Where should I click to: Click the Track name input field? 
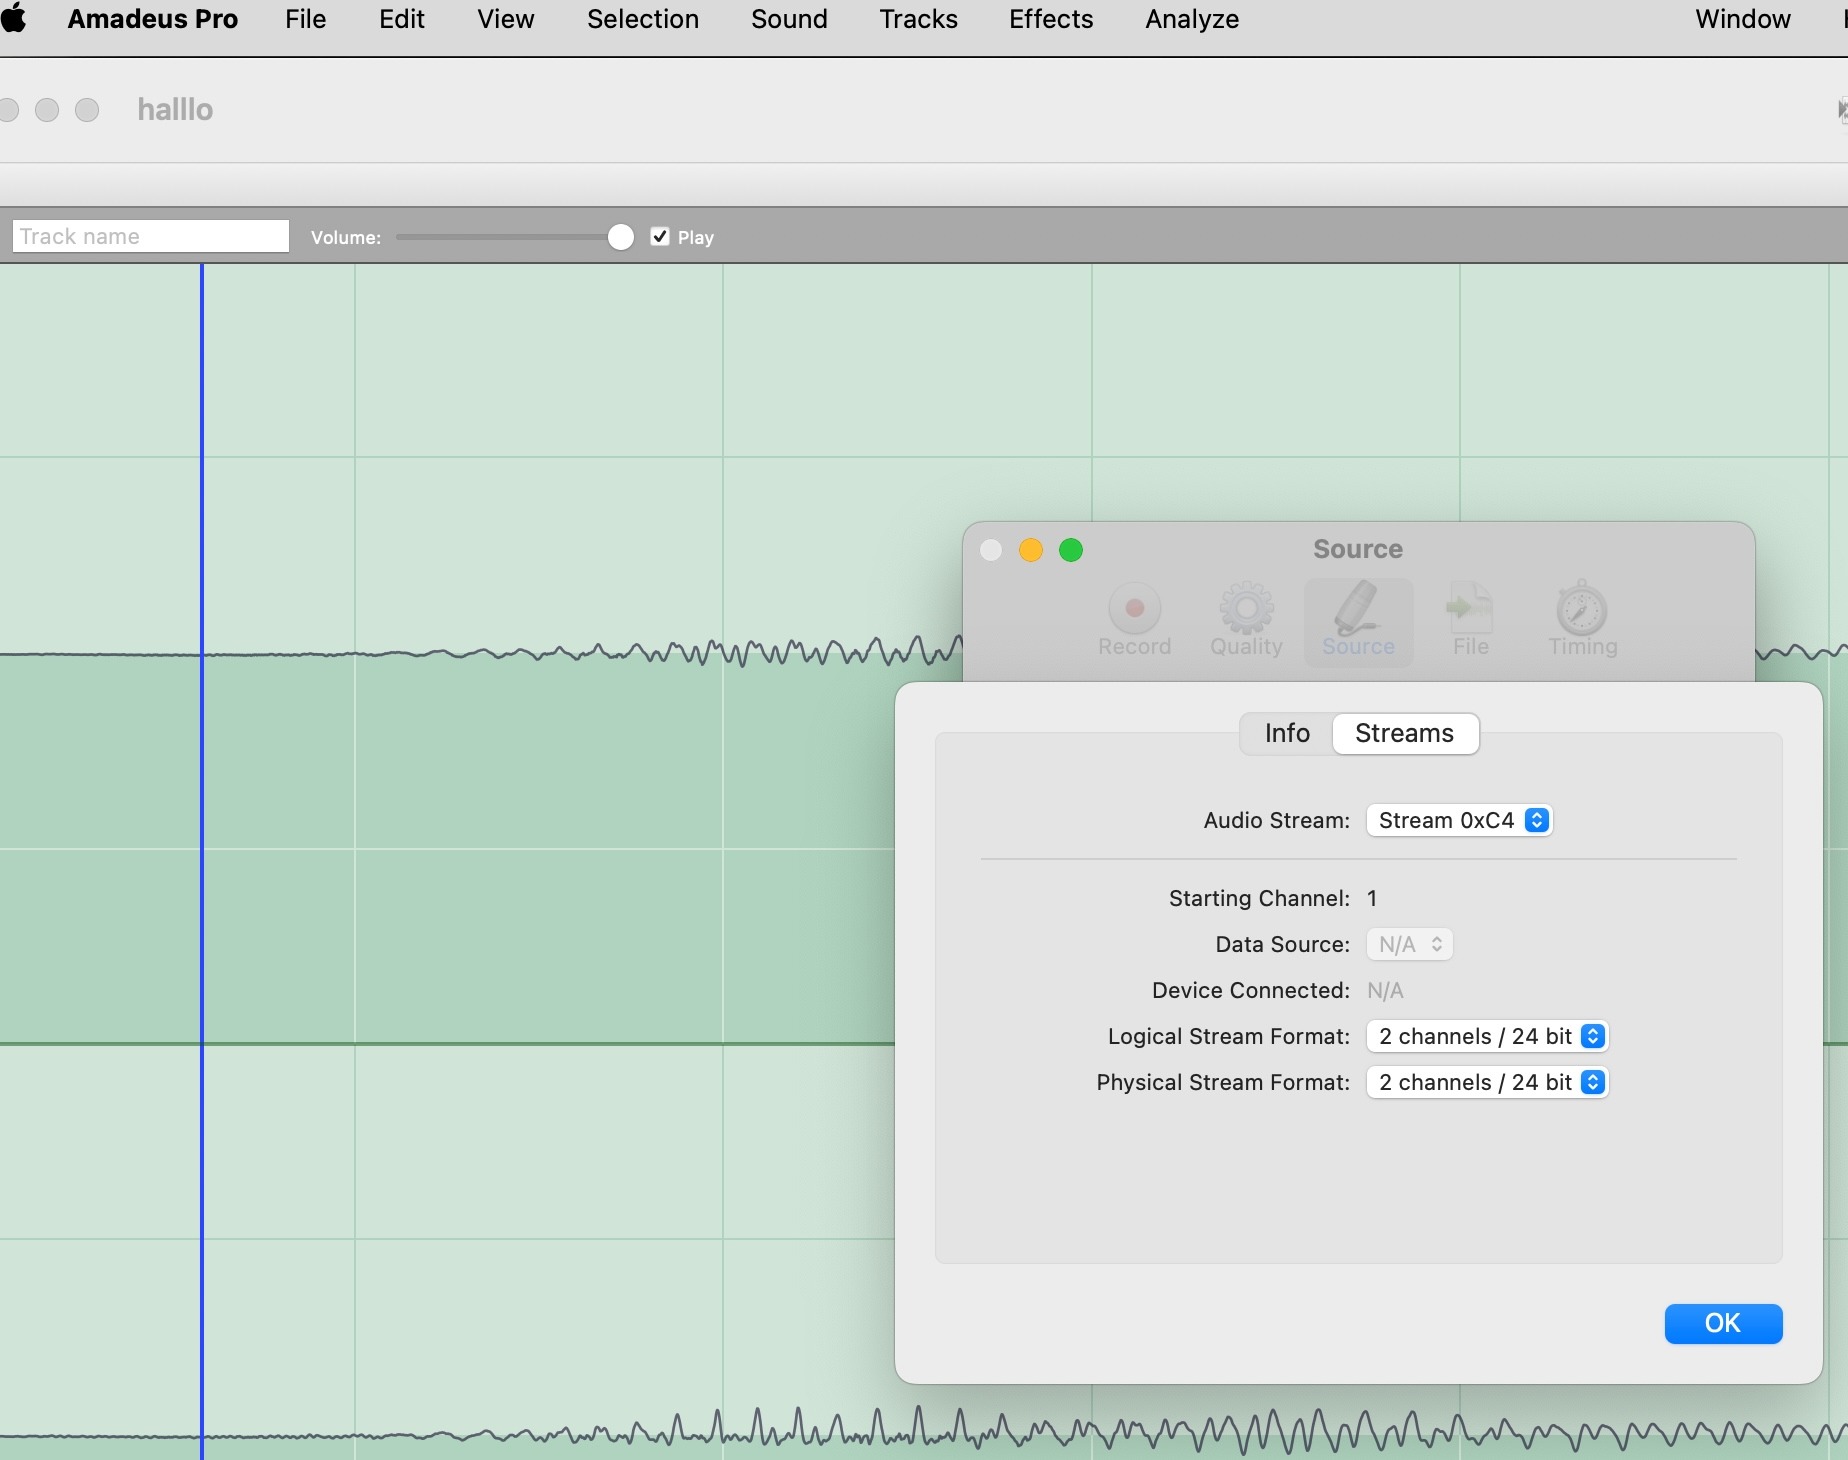point(151,237)
